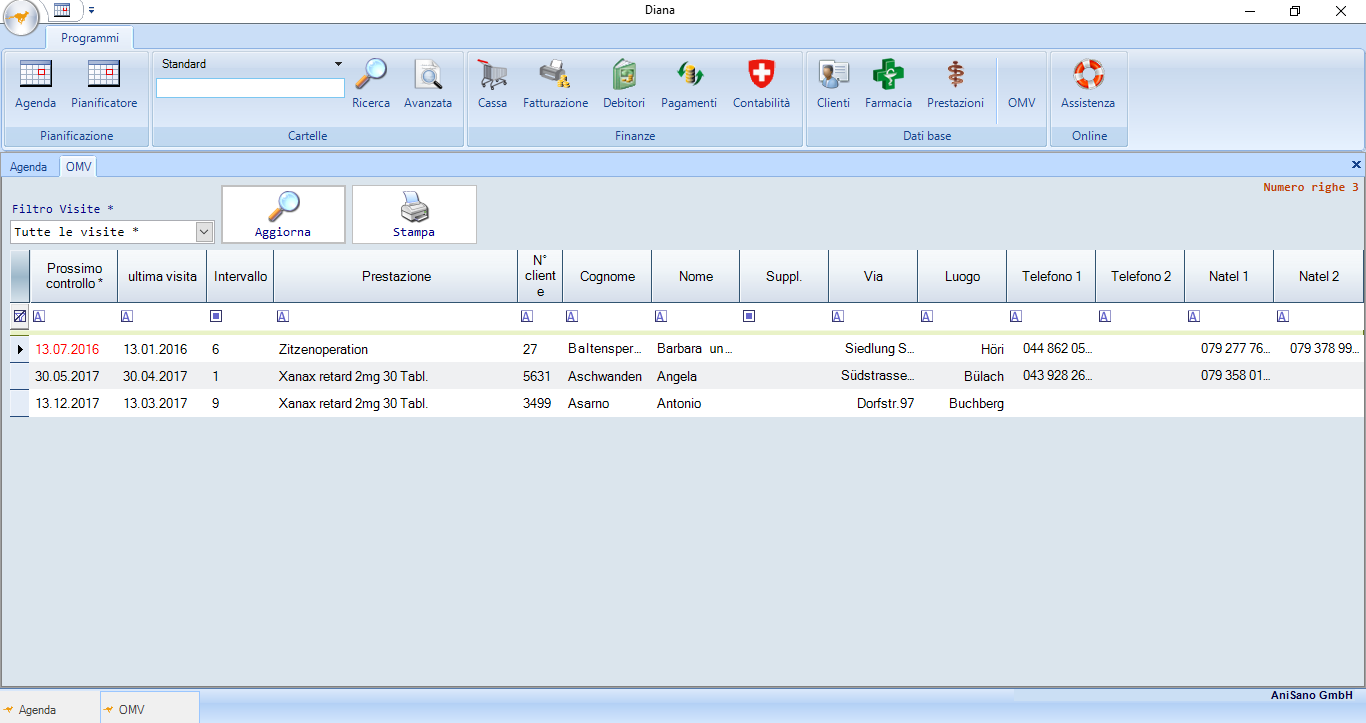Open Avanzata advanced search
This screenshot has width=1366, height=723.
tap(428, 85)
